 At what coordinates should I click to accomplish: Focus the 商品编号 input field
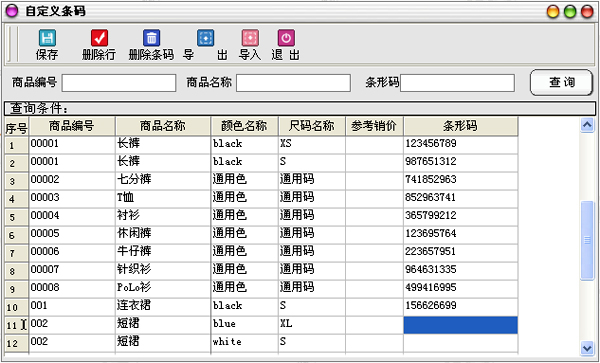(x=119, y=83)
